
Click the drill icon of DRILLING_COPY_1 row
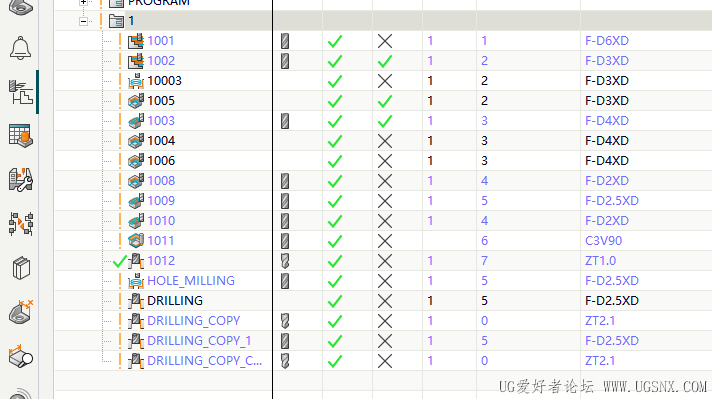click(x=136, y=341)
